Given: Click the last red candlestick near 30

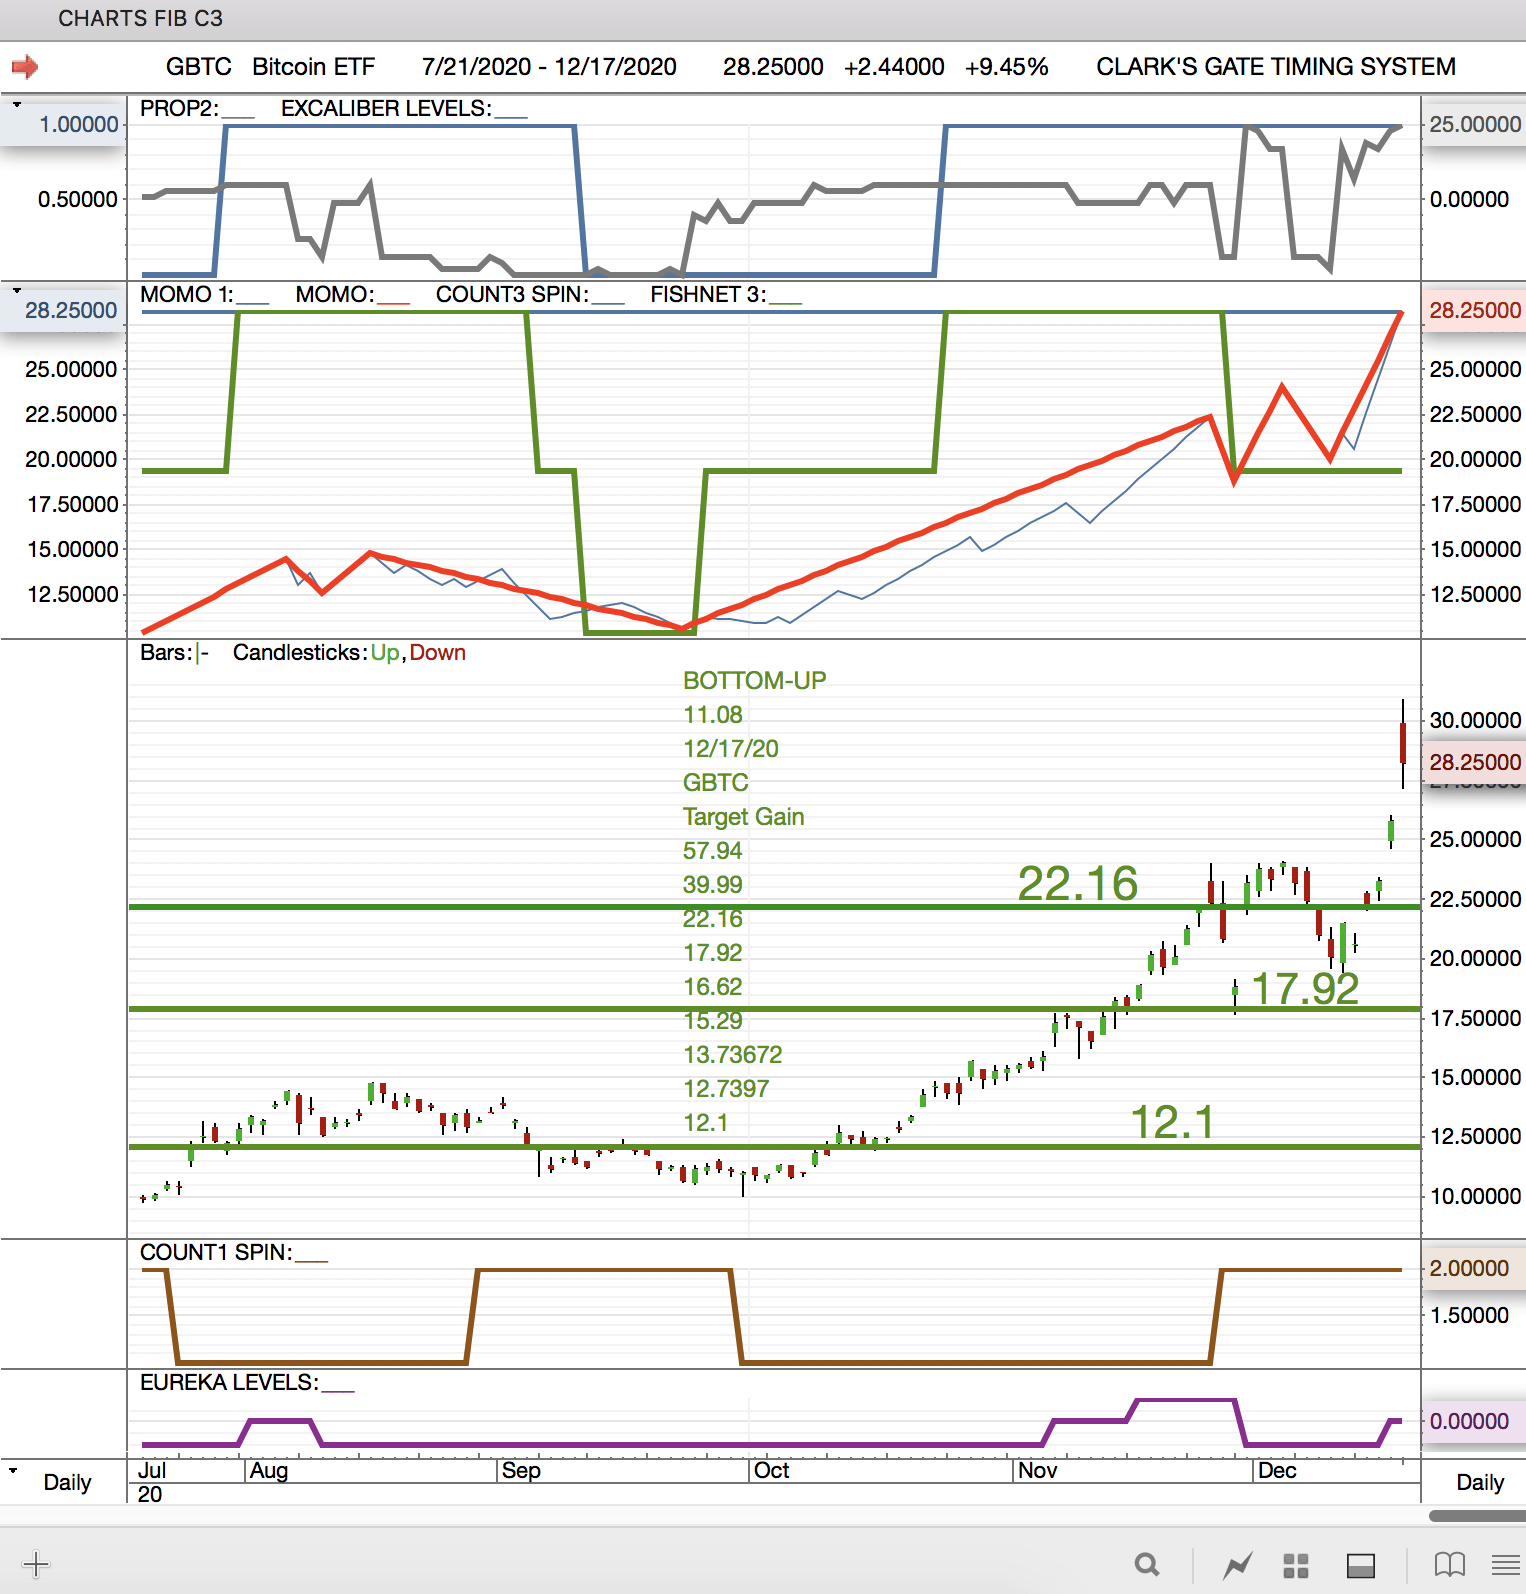Looking at the screenshot, I should (x=1403, y=744).
